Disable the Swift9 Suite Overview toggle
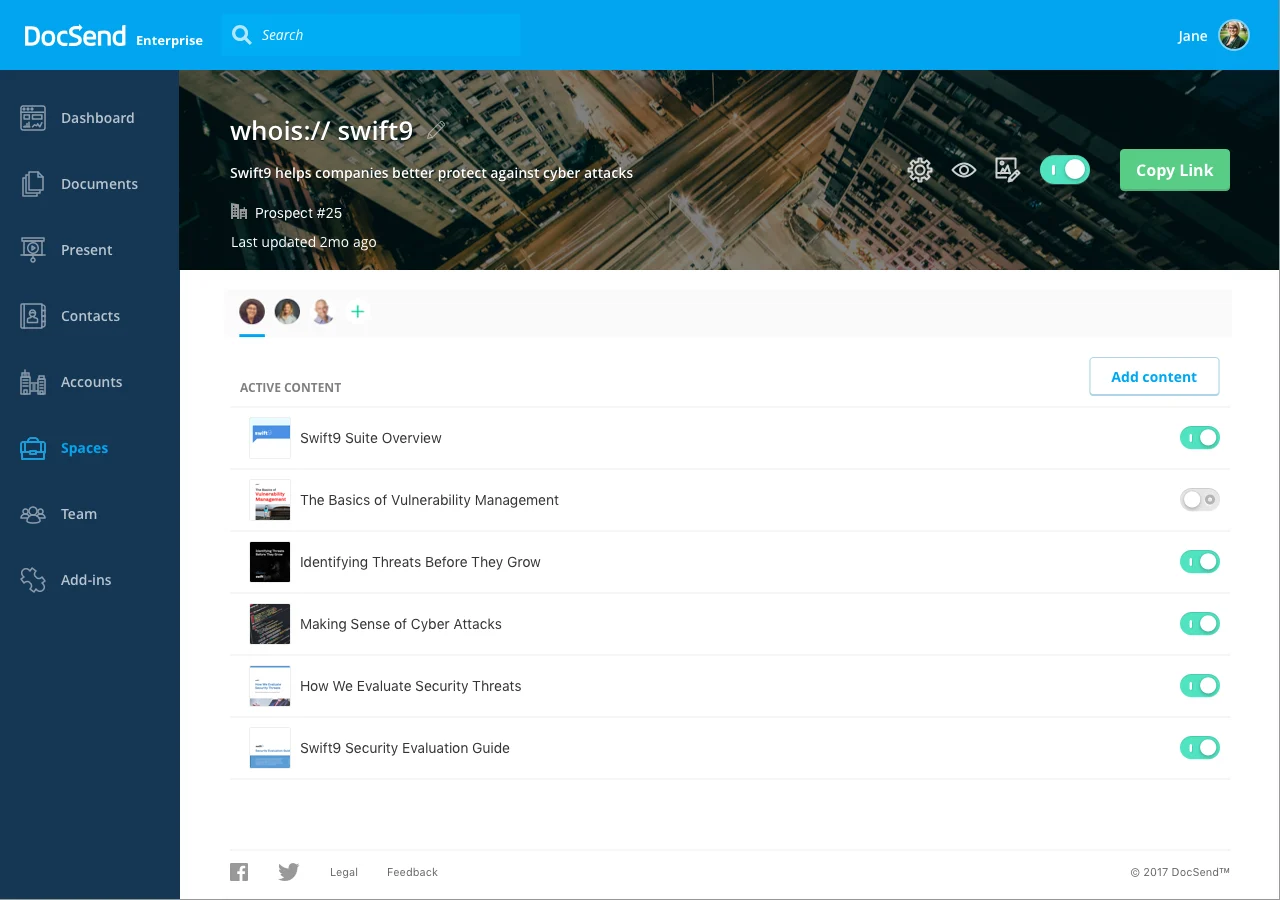Viewport: 1280px width, 900px height. coord(1199,437)
